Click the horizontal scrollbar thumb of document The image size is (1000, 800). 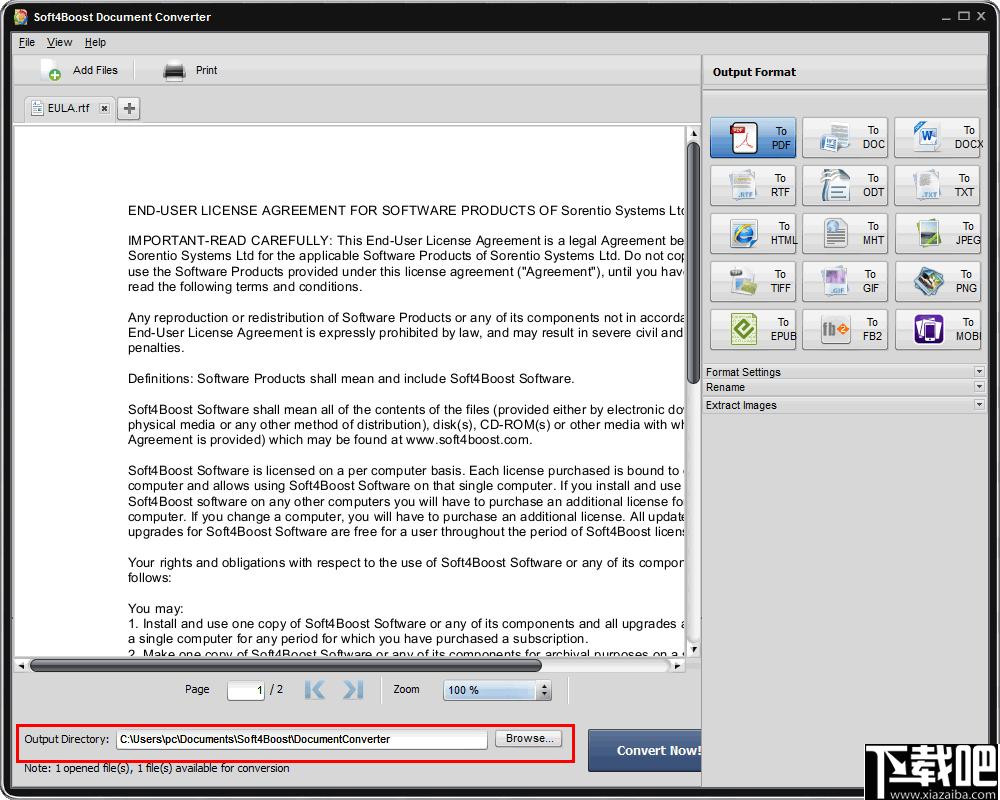286,665
